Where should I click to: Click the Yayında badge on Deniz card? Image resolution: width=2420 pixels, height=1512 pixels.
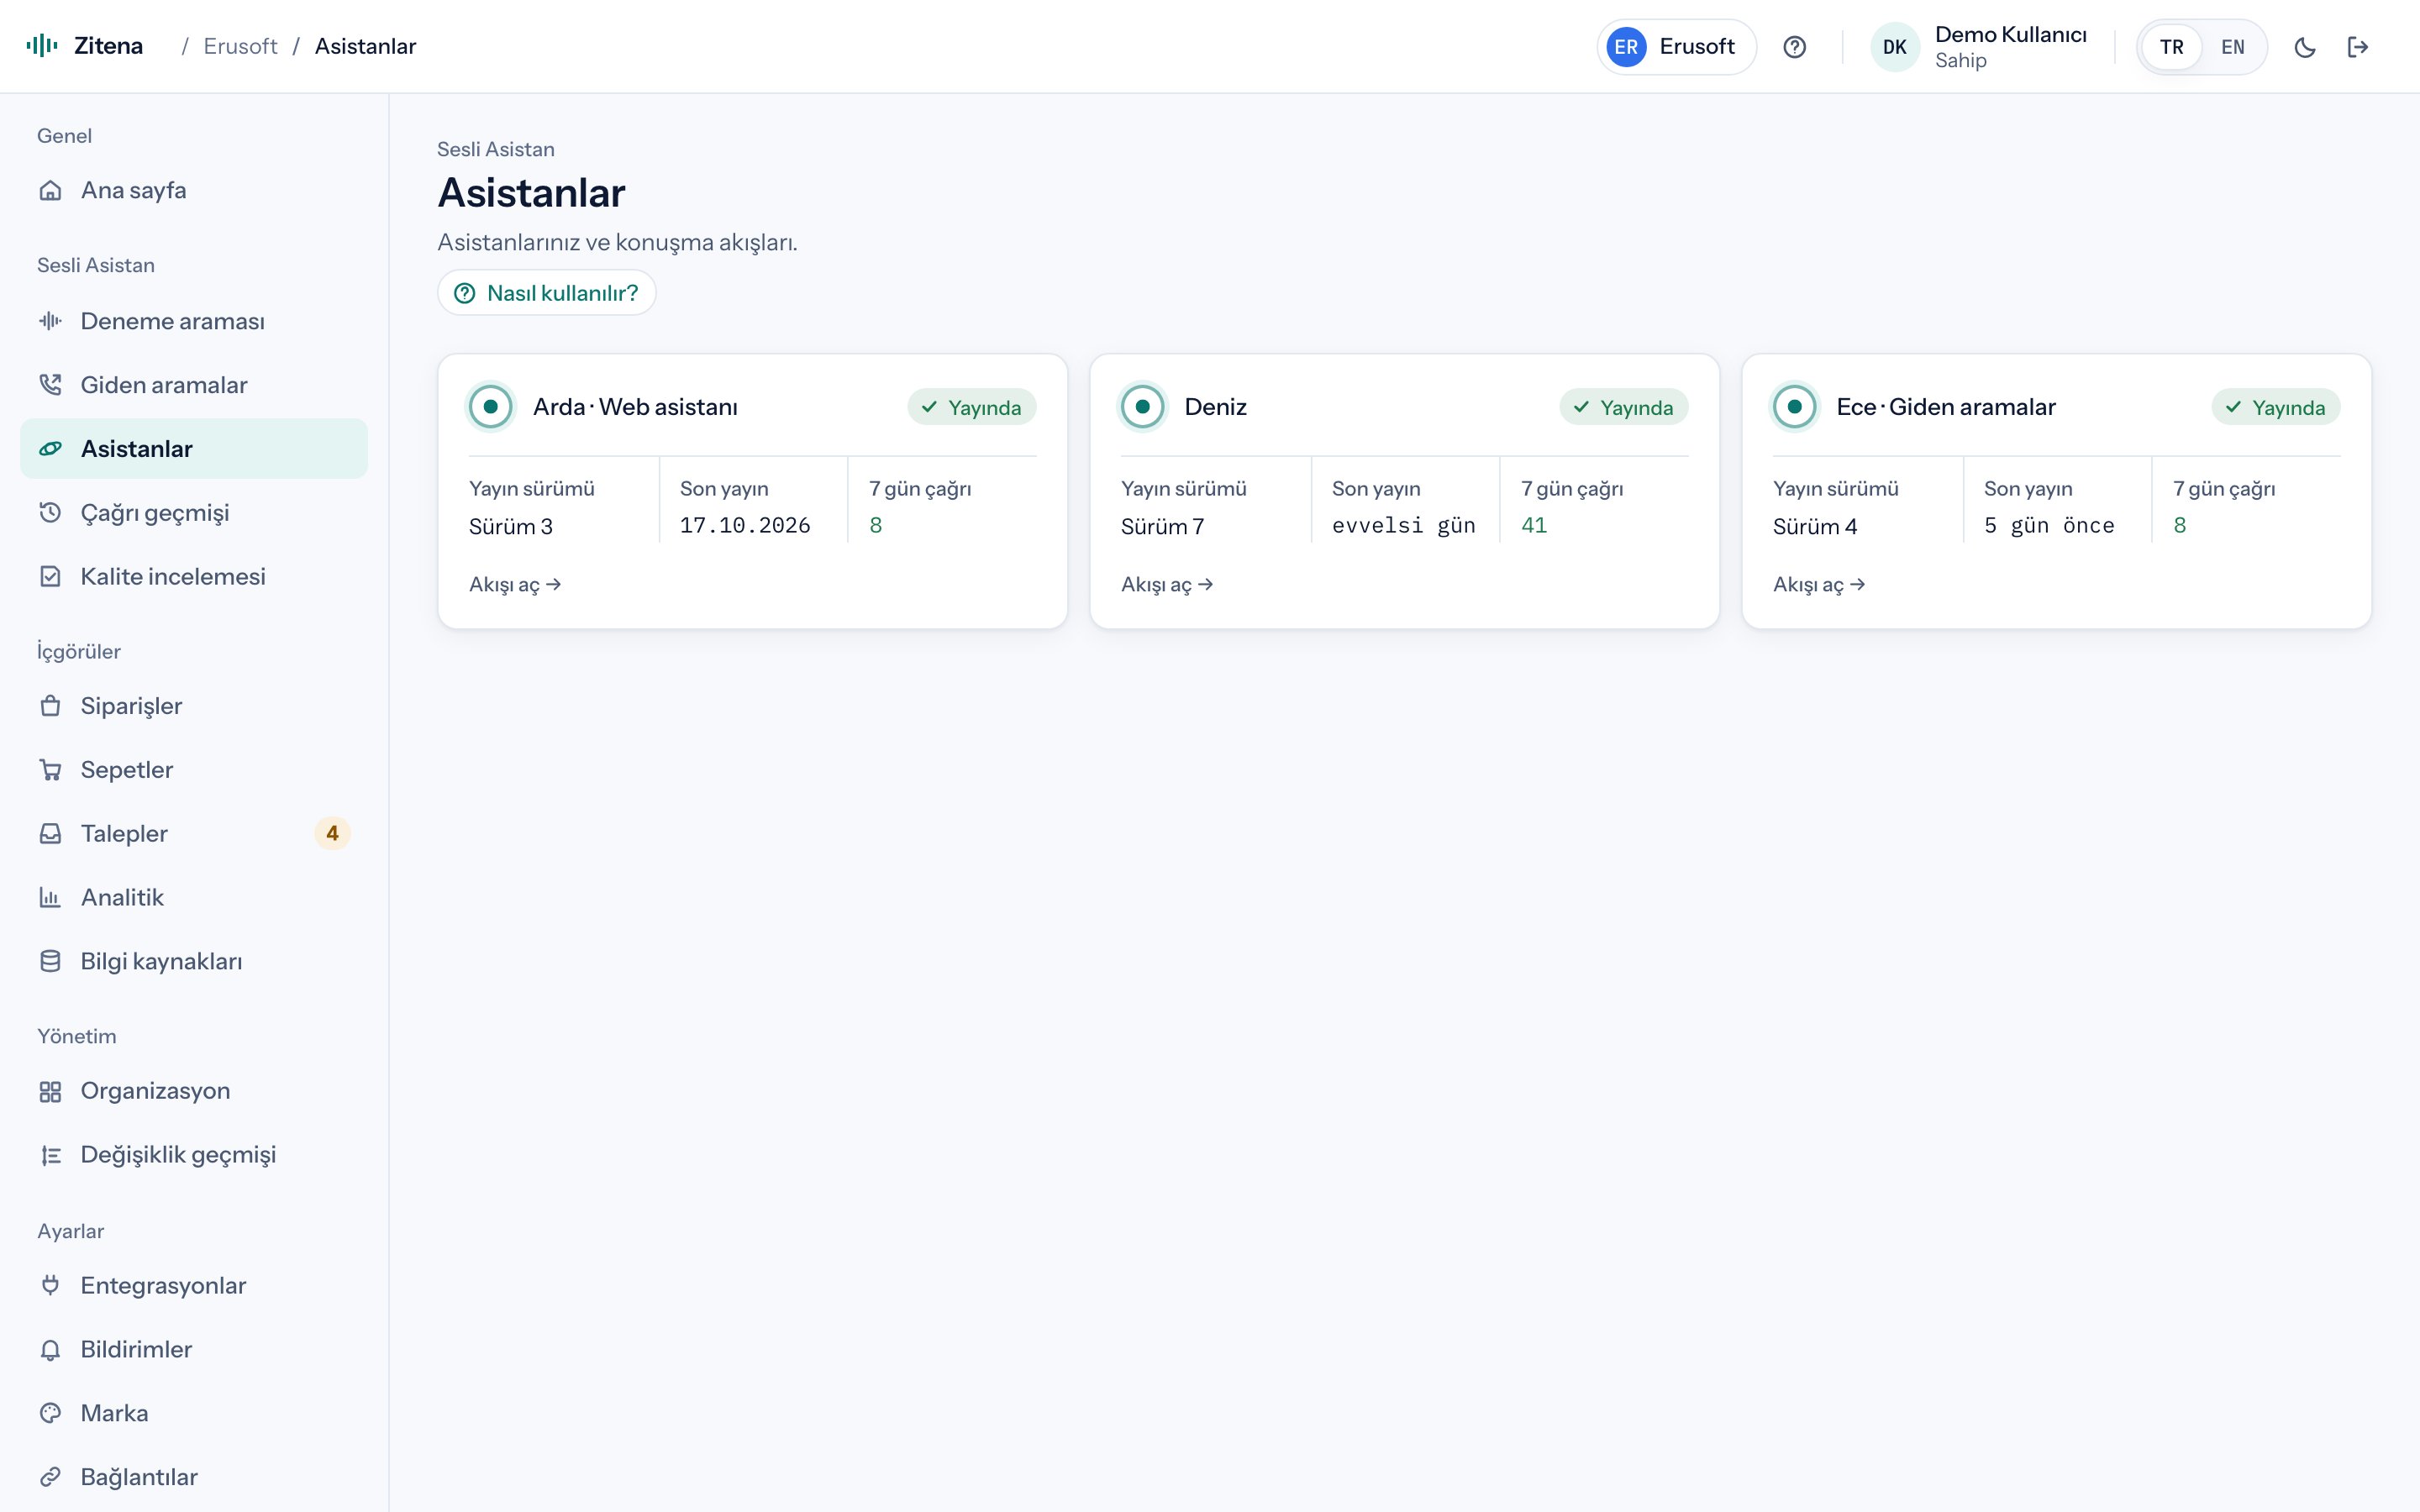coord(1624,407)
